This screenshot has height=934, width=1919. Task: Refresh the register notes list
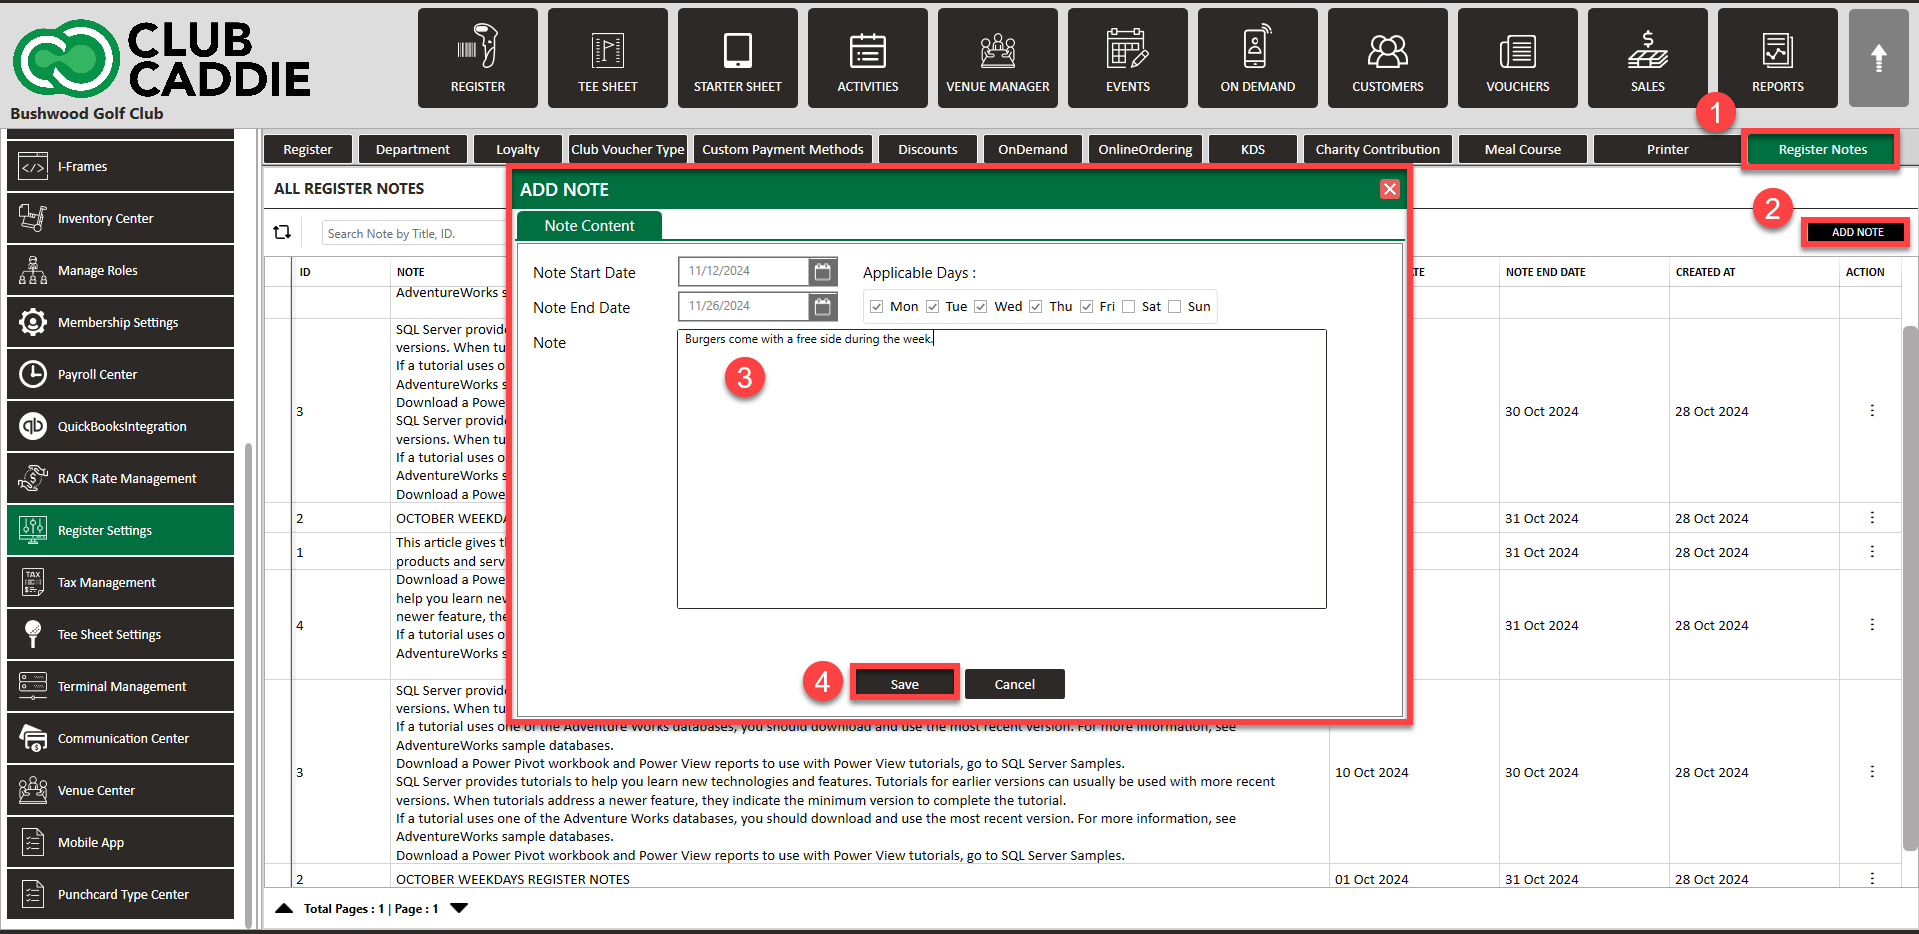tap(282, 232)
